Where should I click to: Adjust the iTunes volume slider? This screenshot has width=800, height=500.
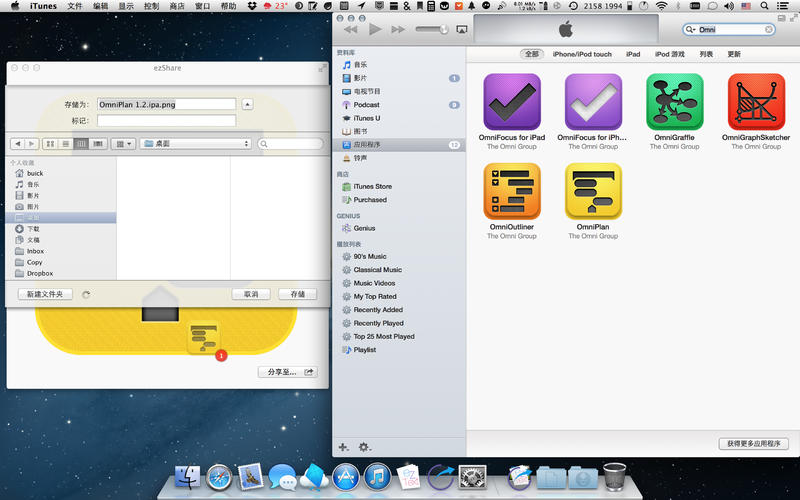432,30
